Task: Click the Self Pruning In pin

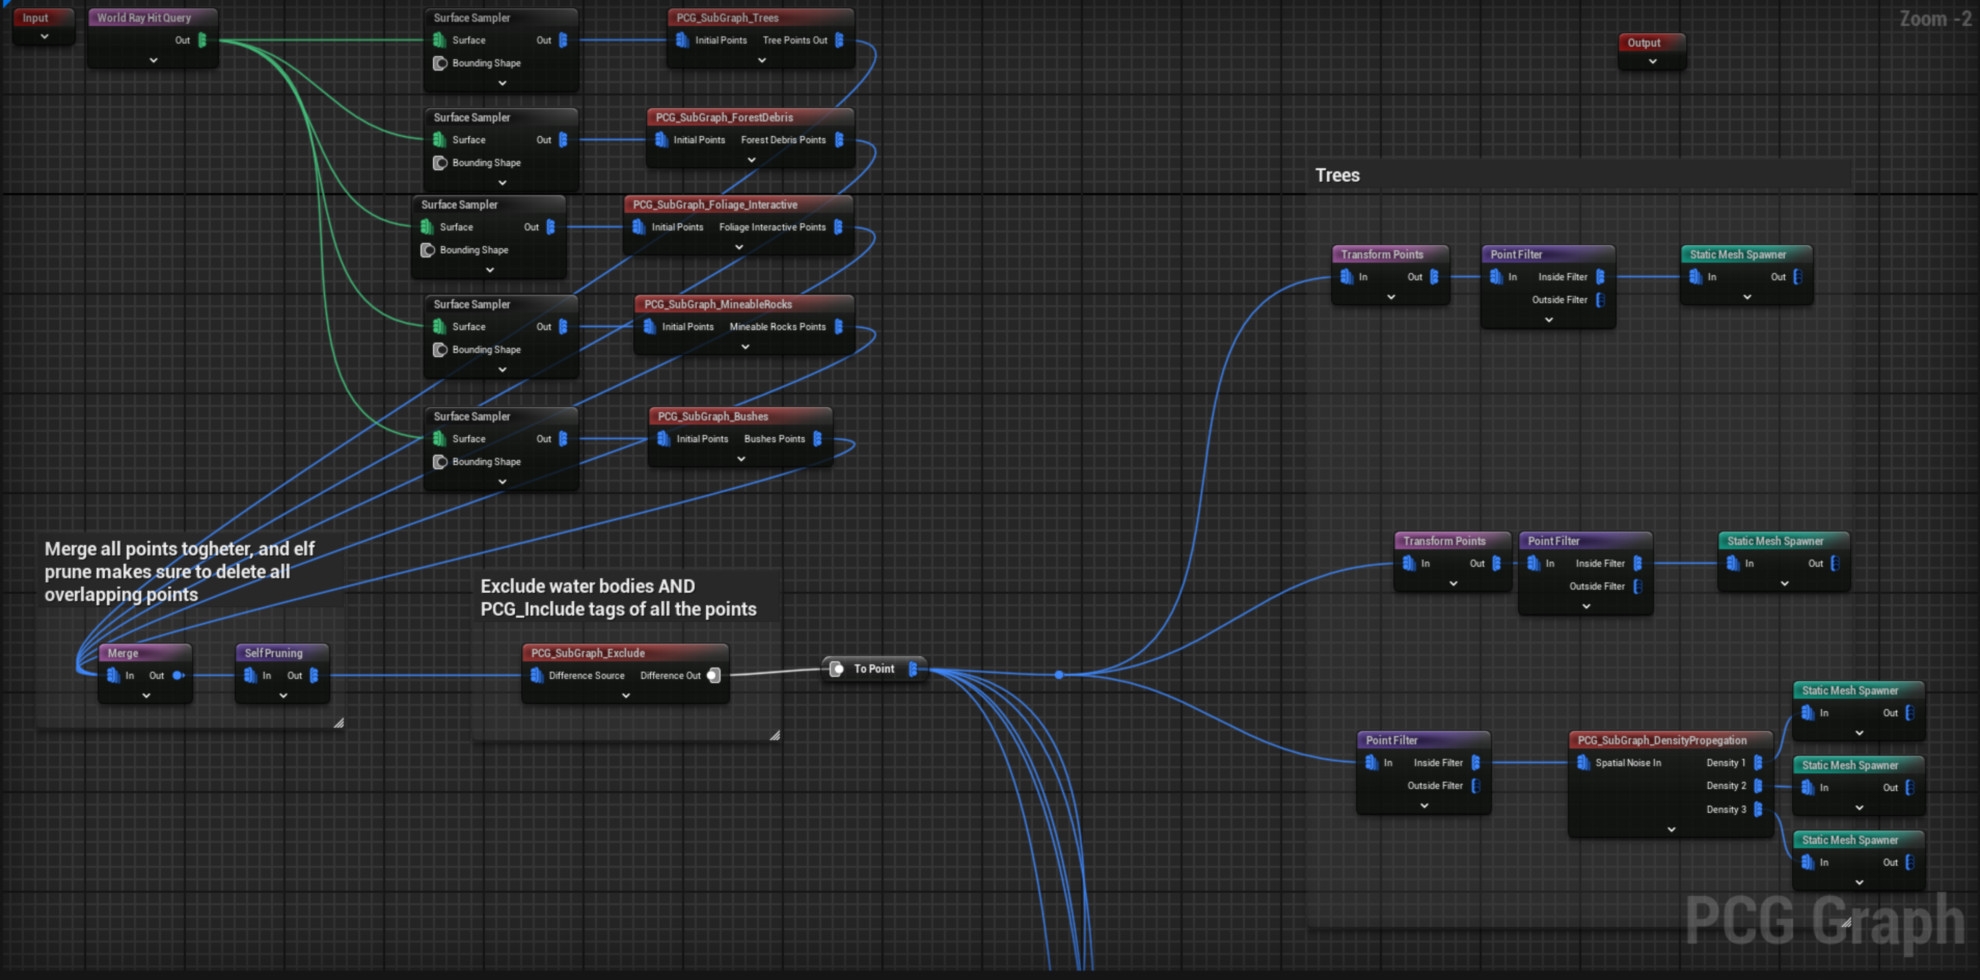Action: (250, 676)
